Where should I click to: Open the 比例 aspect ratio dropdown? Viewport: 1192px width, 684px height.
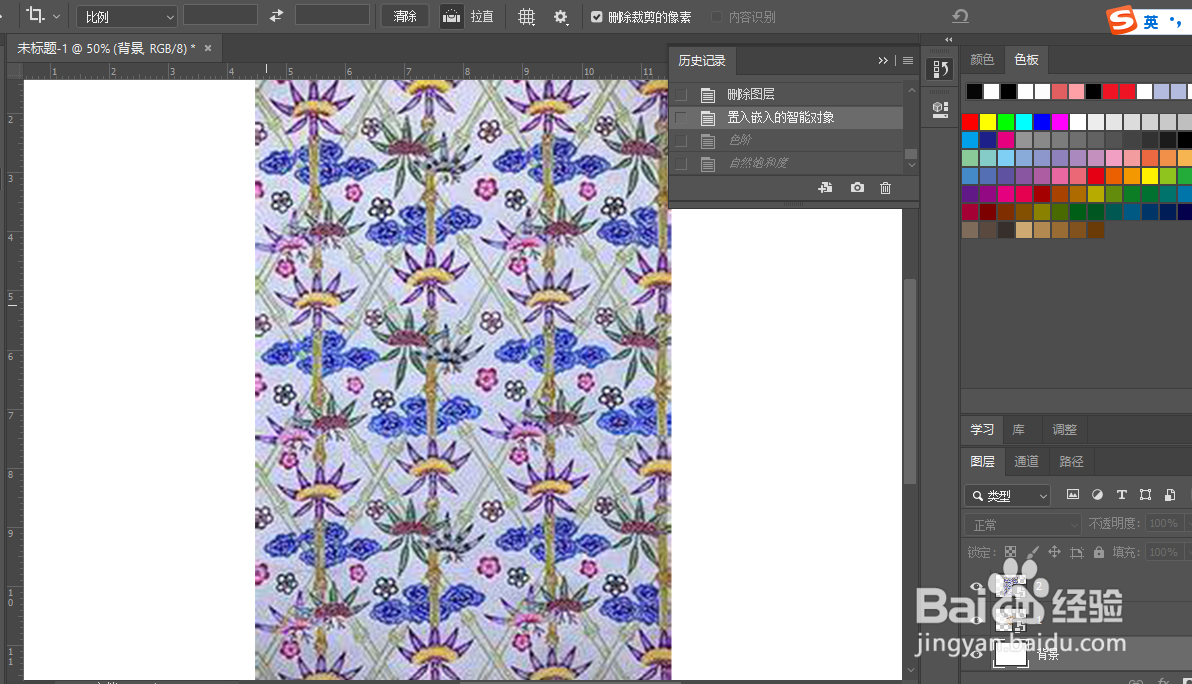tap(127, 16)
